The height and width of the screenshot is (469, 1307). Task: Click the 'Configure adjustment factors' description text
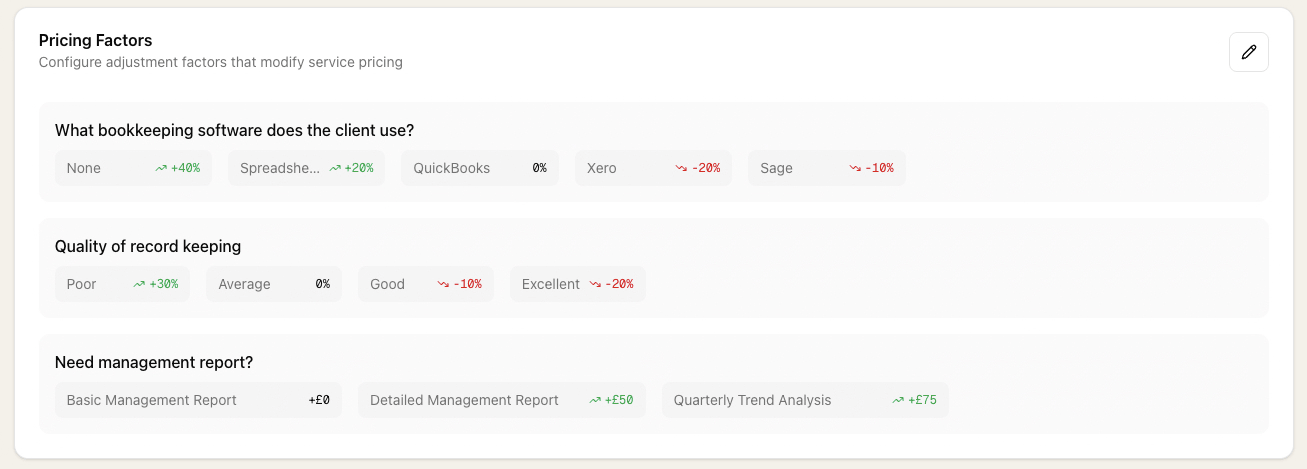[x=221, y=62]
